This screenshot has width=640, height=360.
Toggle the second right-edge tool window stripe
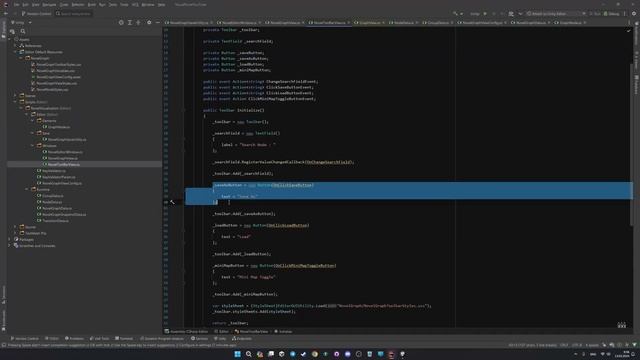point(636,60)
